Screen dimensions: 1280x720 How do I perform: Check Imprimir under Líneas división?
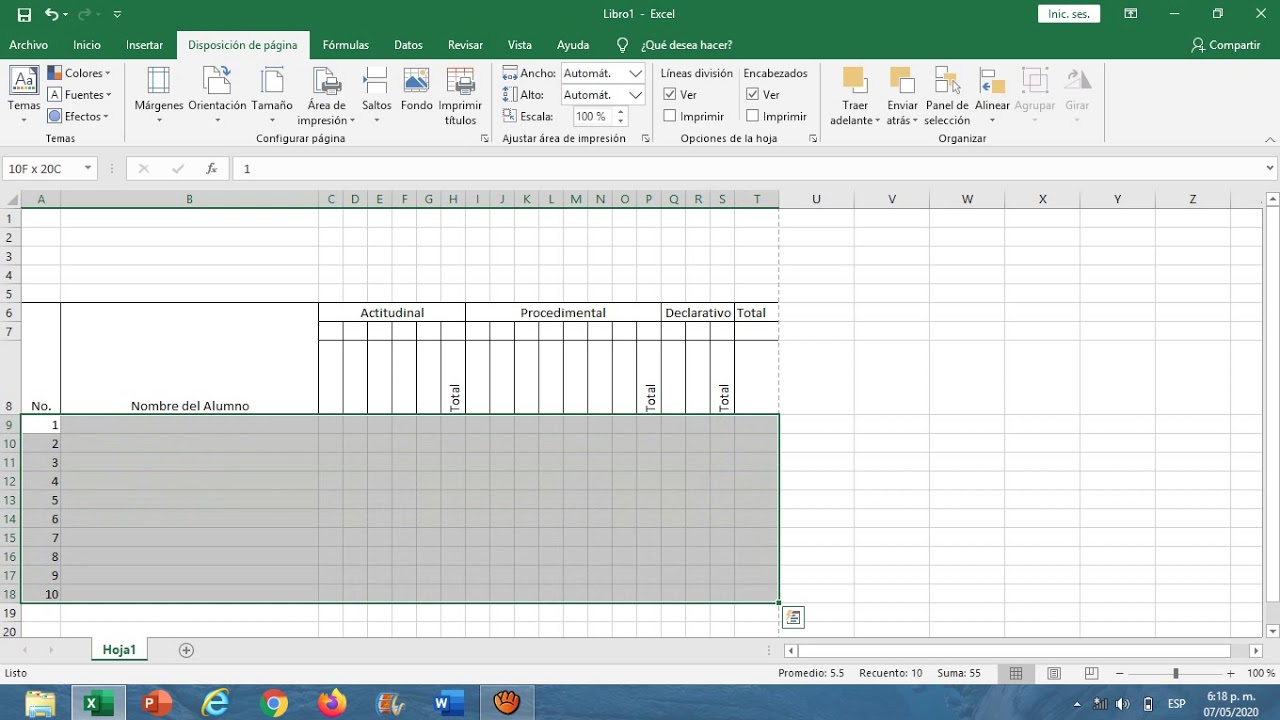(x=670, y=116)
